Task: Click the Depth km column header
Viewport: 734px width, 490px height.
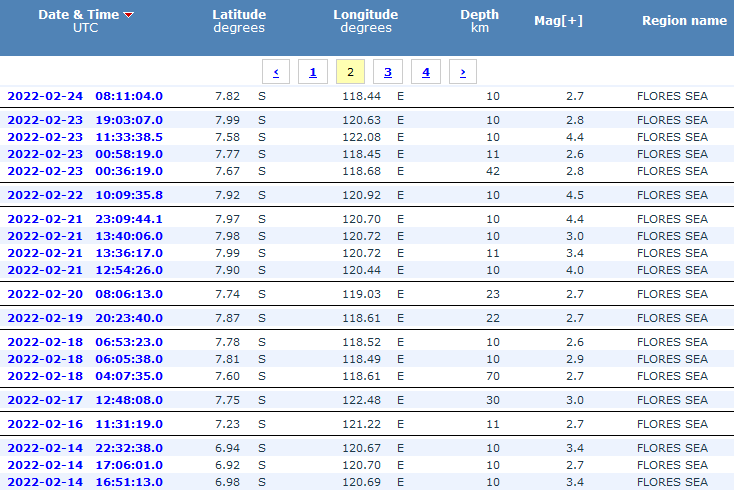Action: point(479,21)
